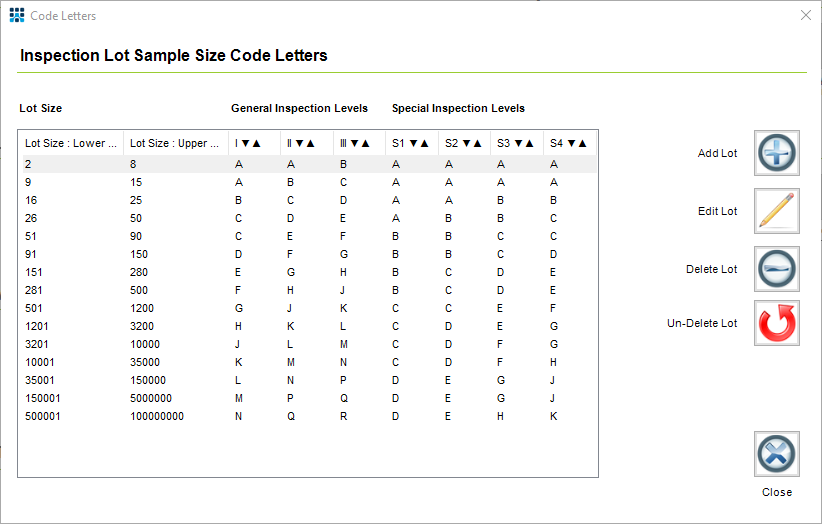Image resolution: width=822 pixels, height=524 pixels.
Task: Close the Code Letters window from title bar
Action: coord(806,16)
